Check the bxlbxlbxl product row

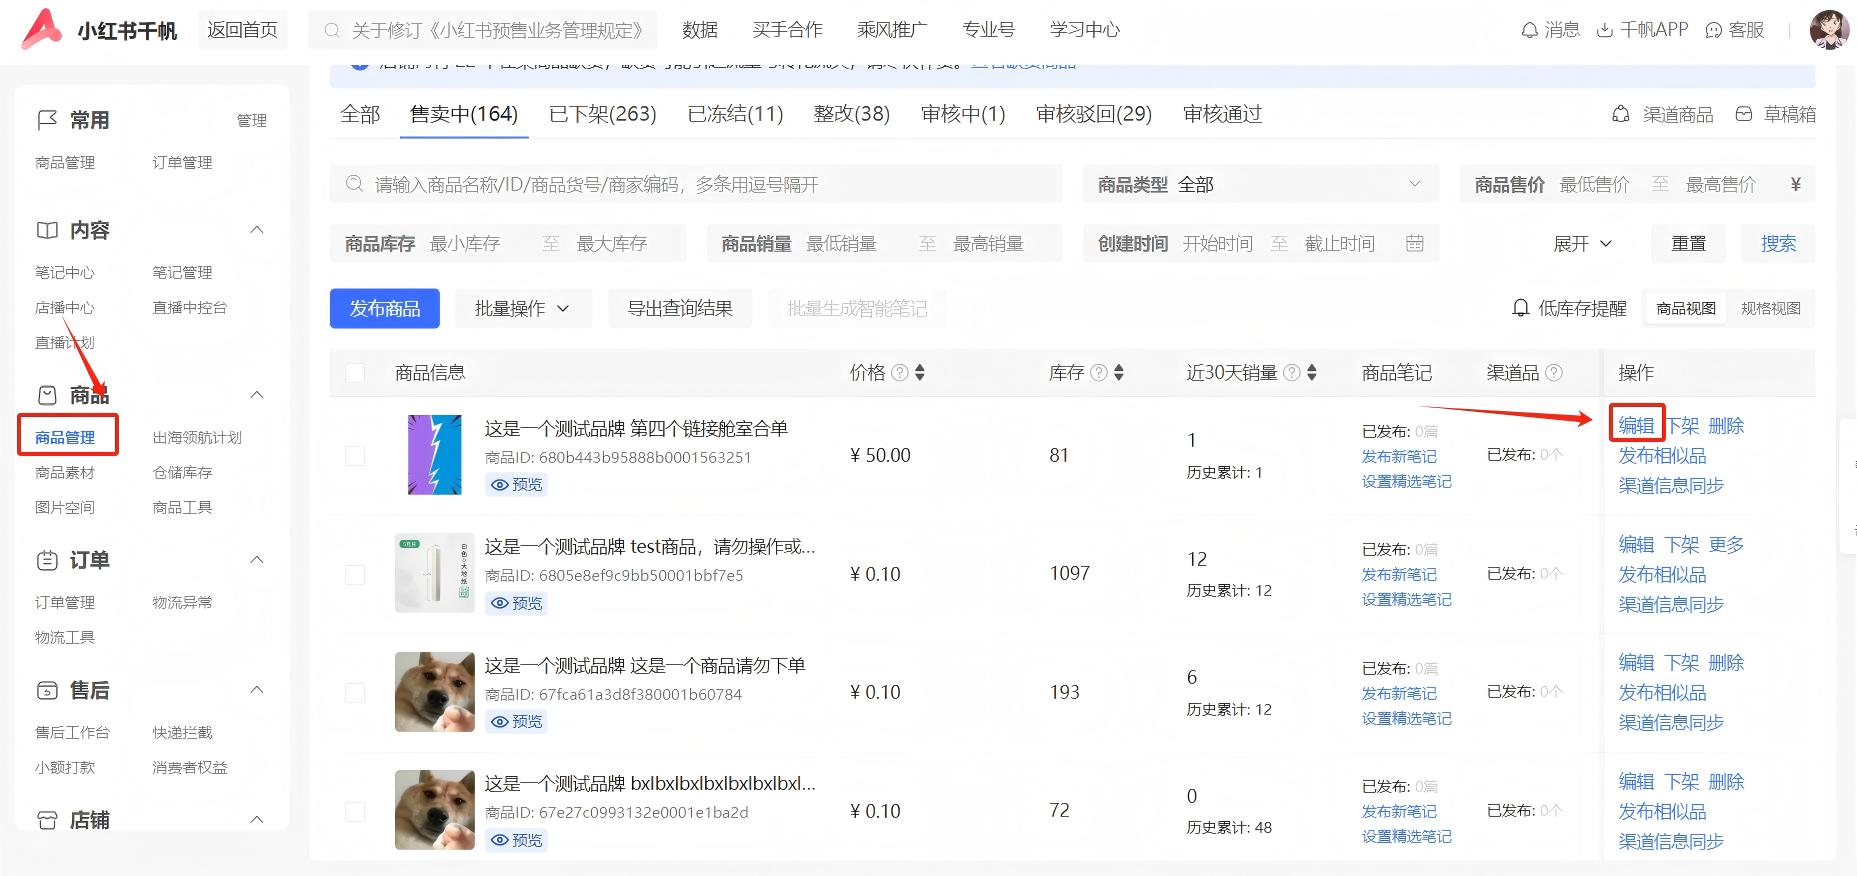tap(355, 811)
